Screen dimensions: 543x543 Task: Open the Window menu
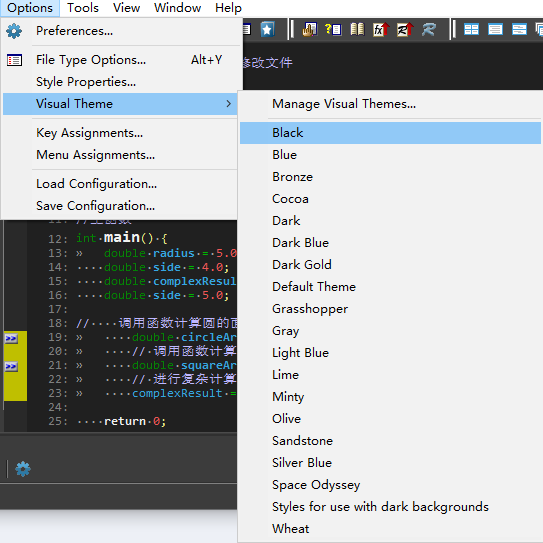click(x=177, y=8)
